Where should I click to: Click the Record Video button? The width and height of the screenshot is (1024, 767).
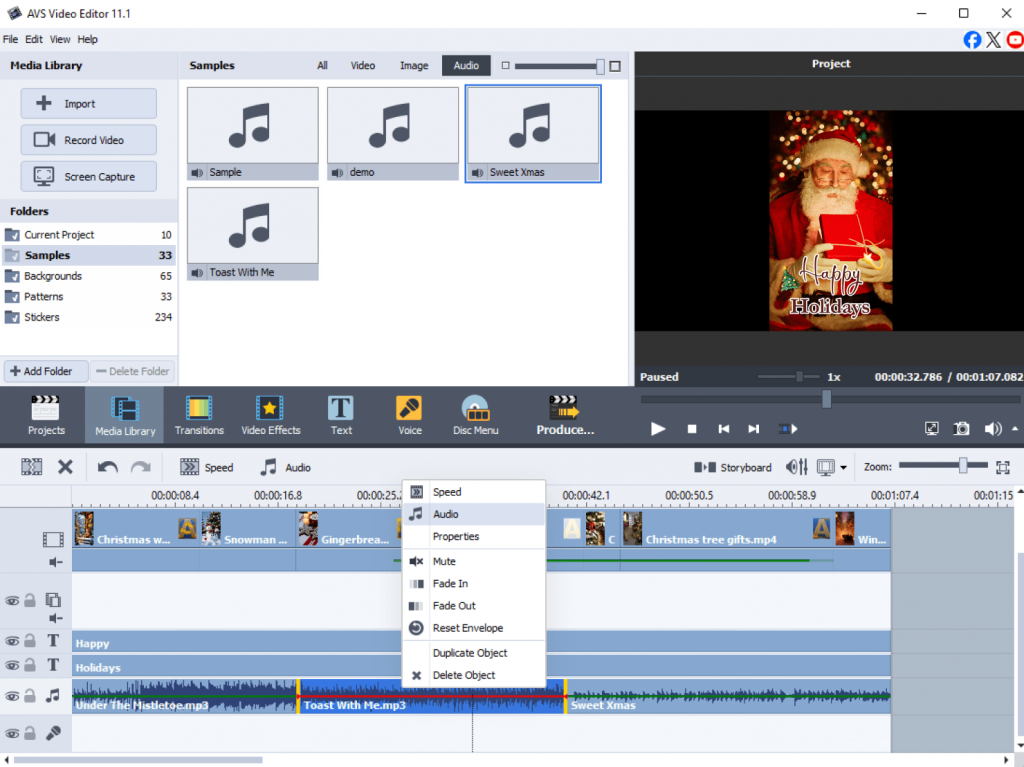(x=89, y=140)
